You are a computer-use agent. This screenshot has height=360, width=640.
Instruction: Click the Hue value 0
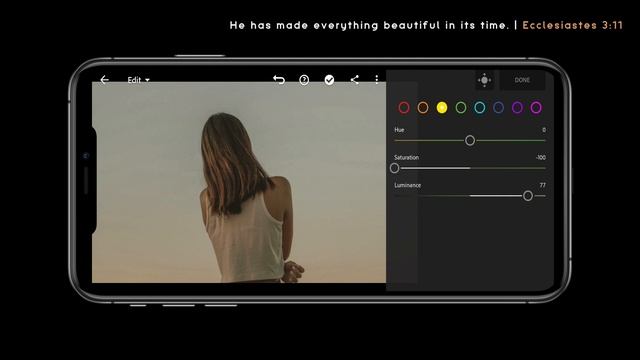pyautogui.click(x=544, y=130)
